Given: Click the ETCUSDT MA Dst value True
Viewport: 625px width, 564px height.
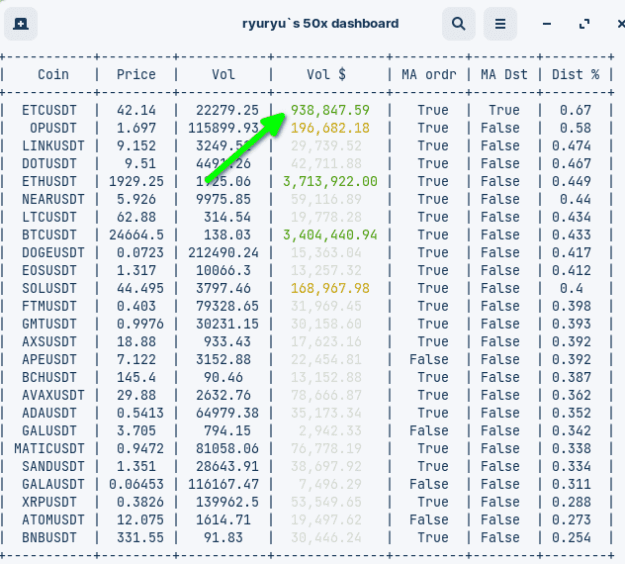Looking at the screenshot, I should 504,110.
